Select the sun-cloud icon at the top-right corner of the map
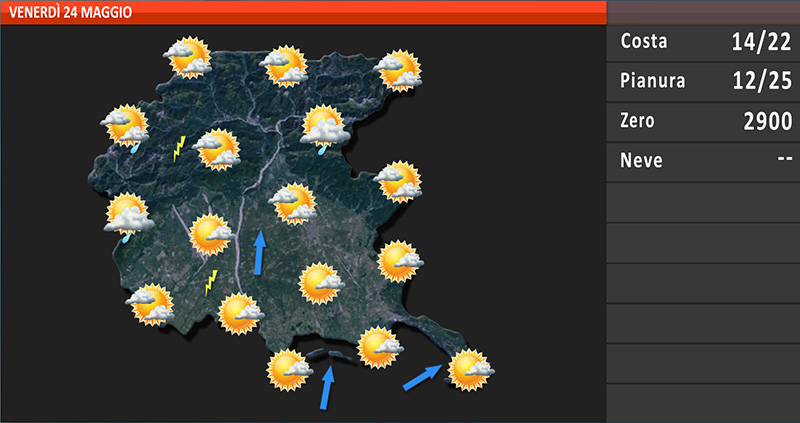The image size is (800, 423). click(x=398, y=71)
